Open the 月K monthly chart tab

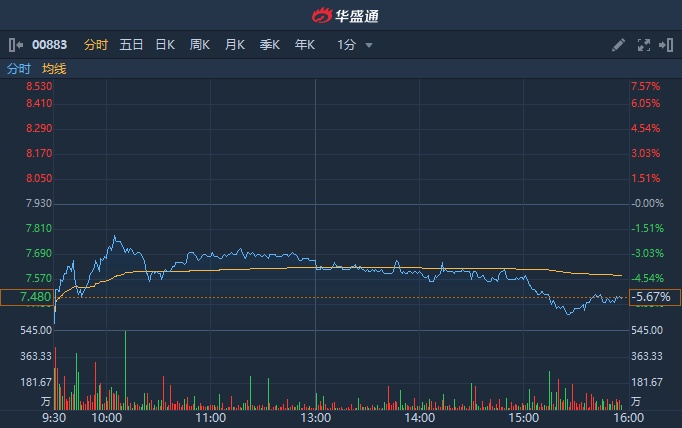coord(235,45)
